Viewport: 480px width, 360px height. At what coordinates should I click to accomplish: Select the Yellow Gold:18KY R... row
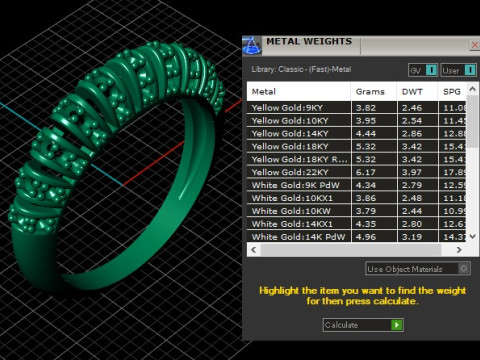coord(356,159)
